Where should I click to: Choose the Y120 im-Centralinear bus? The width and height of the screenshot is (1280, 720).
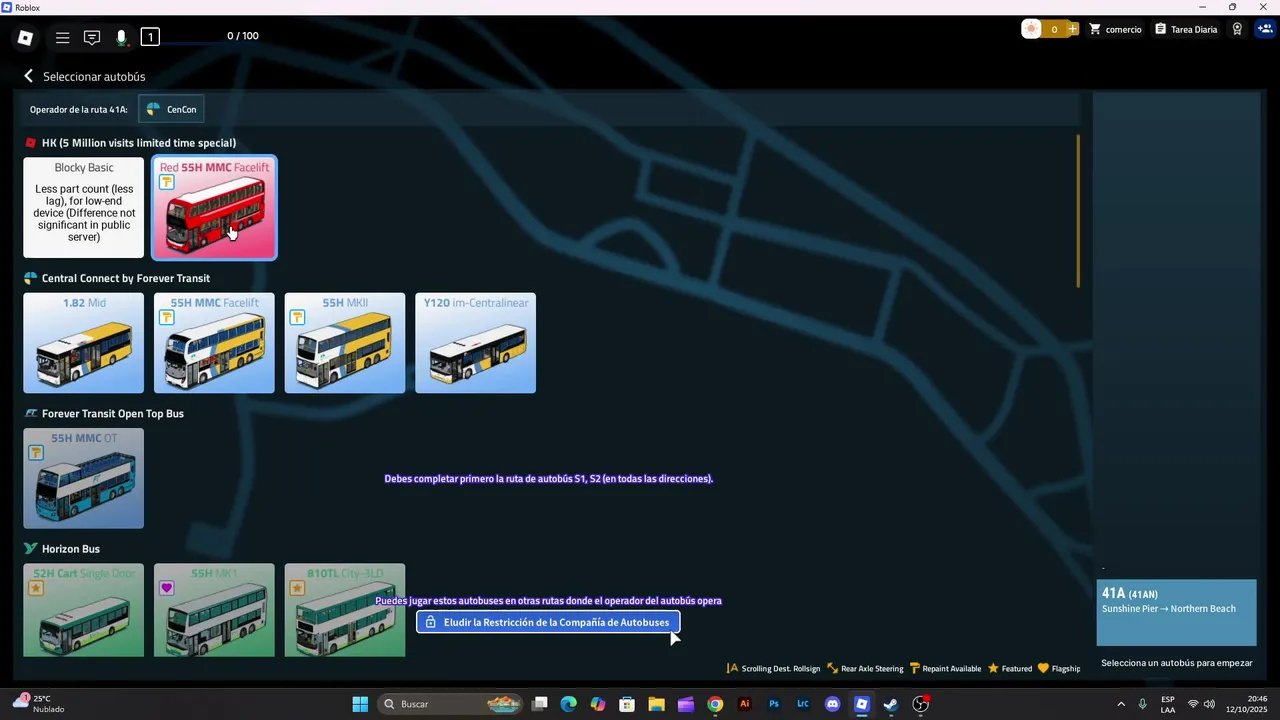pos(475,343)
